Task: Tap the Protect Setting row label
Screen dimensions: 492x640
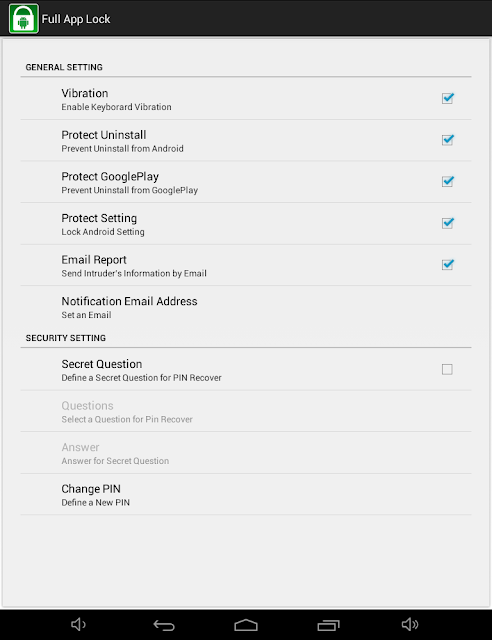Action: tap(99, 218)
